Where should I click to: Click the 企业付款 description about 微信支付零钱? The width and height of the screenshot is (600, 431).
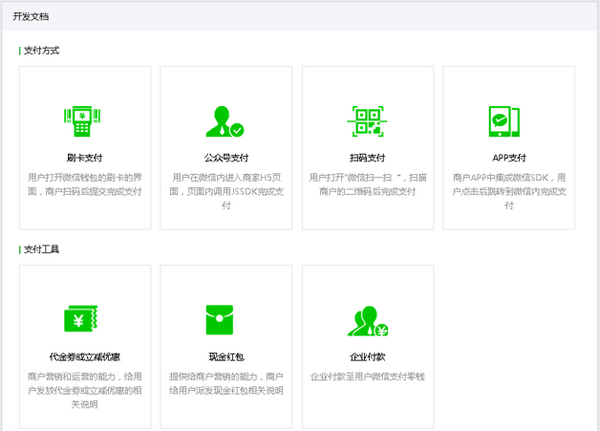click(x=367, y=376)
